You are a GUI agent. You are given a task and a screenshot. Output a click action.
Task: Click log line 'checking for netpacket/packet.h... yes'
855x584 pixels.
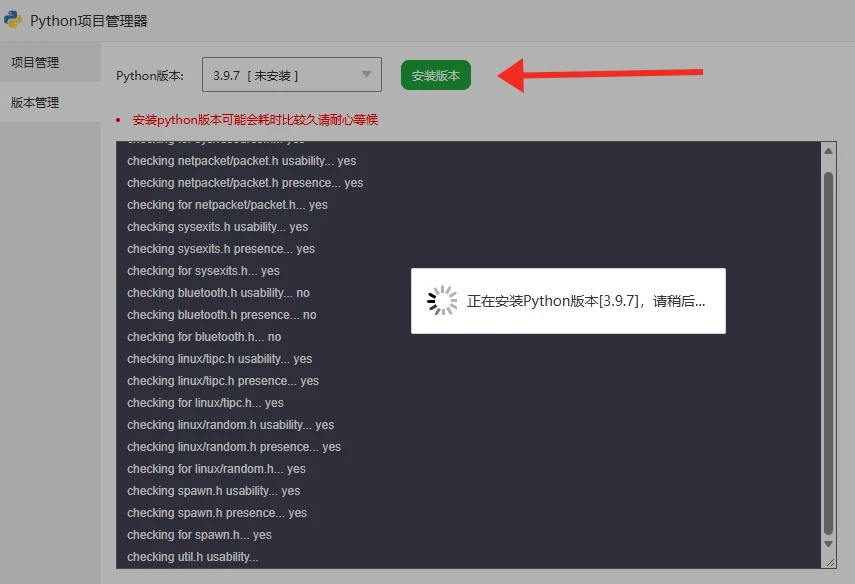[227, 205]
